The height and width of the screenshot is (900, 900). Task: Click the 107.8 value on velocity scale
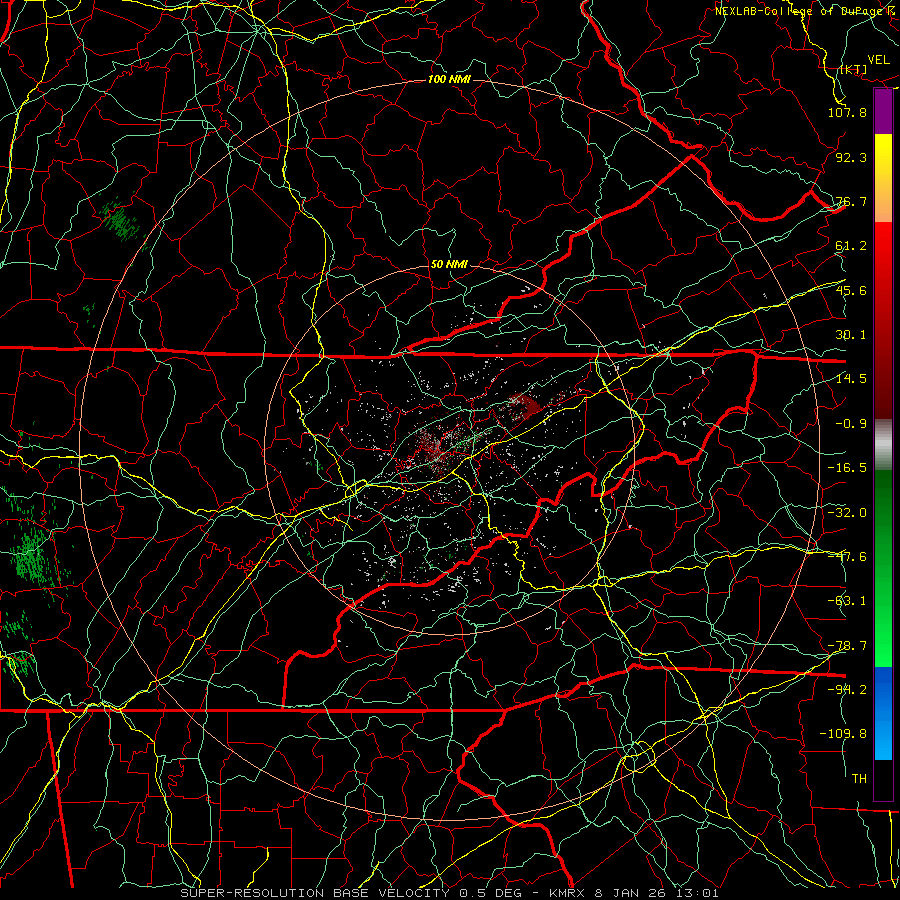click(847, 112)
